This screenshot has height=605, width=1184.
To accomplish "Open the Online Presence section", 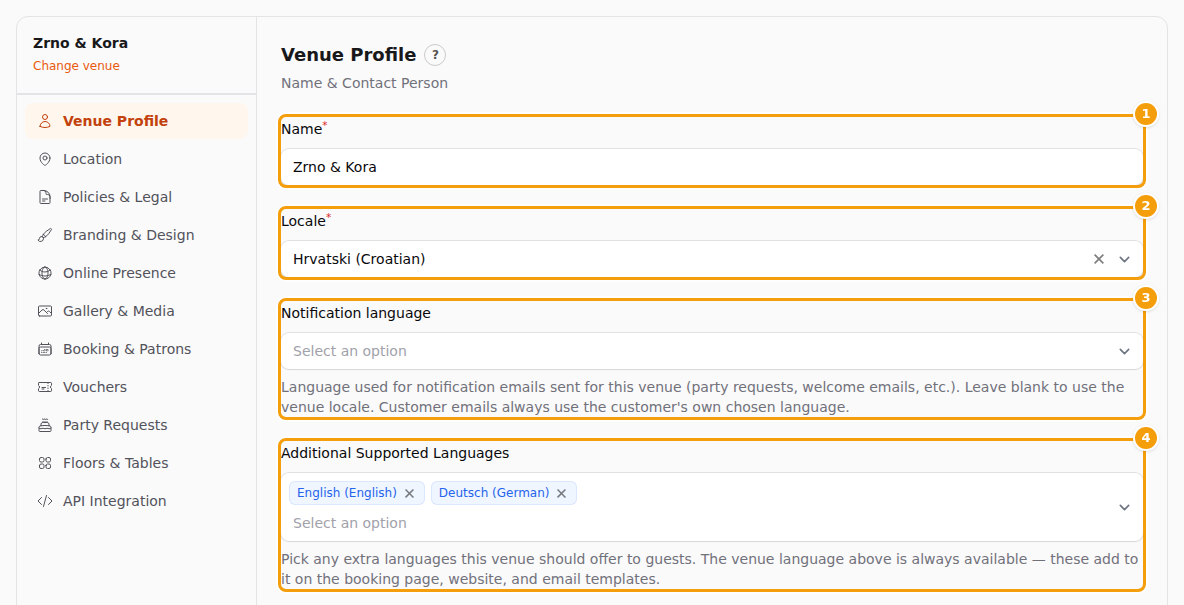I will tap(137, 273).
